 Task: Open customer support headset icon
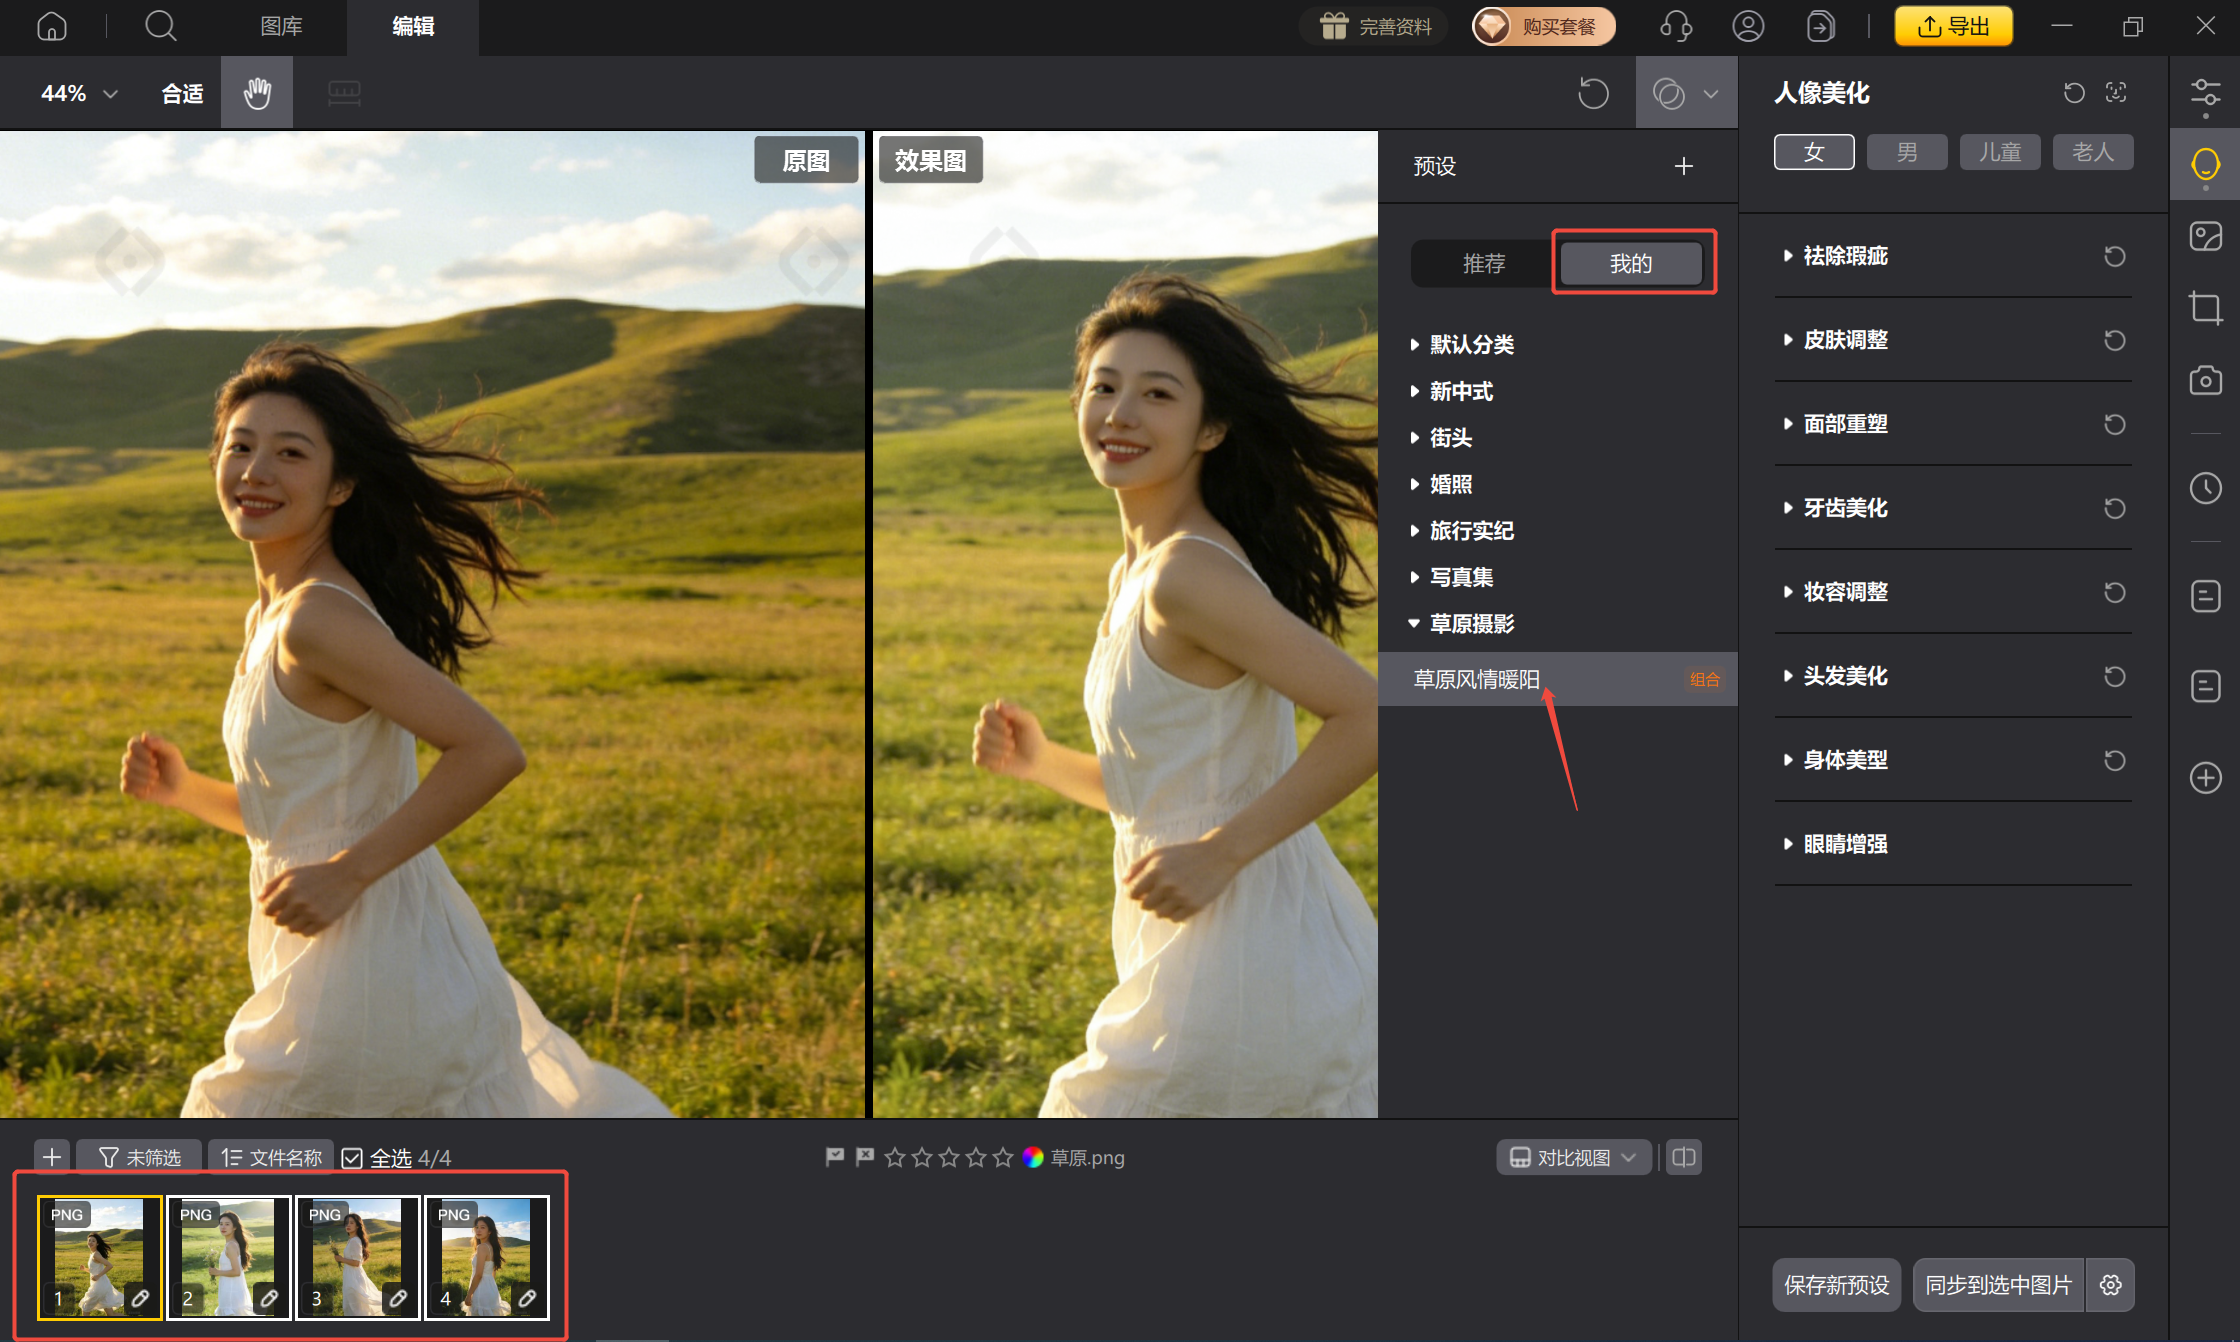[x=1676, y=26]
